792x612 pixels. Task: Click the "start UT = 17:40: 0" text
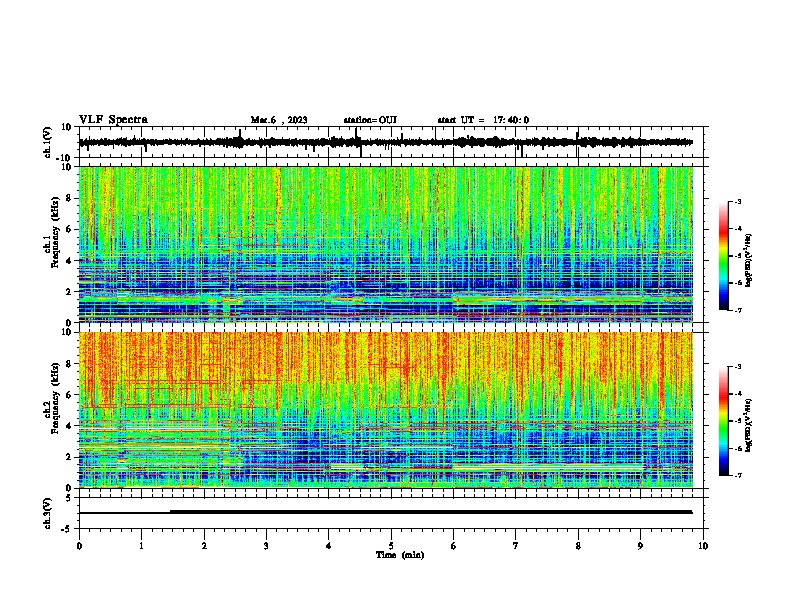pyautogui.click(x=483, y=120)
